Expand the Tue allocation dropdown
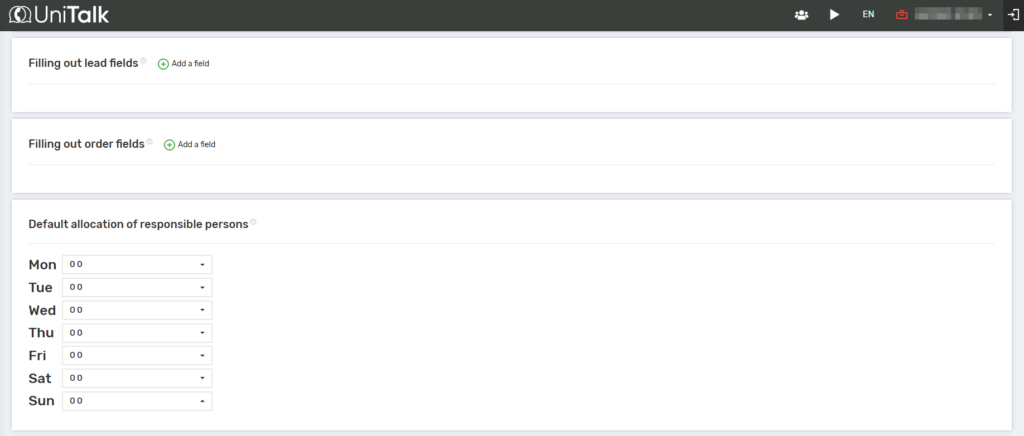 click(x=137, y=288)
